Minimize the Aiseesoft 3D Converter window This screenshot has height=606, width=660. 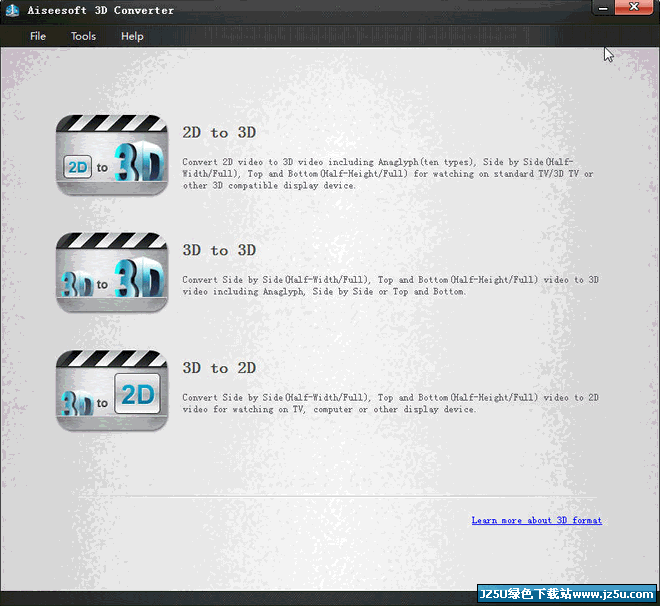coord(603,8)
